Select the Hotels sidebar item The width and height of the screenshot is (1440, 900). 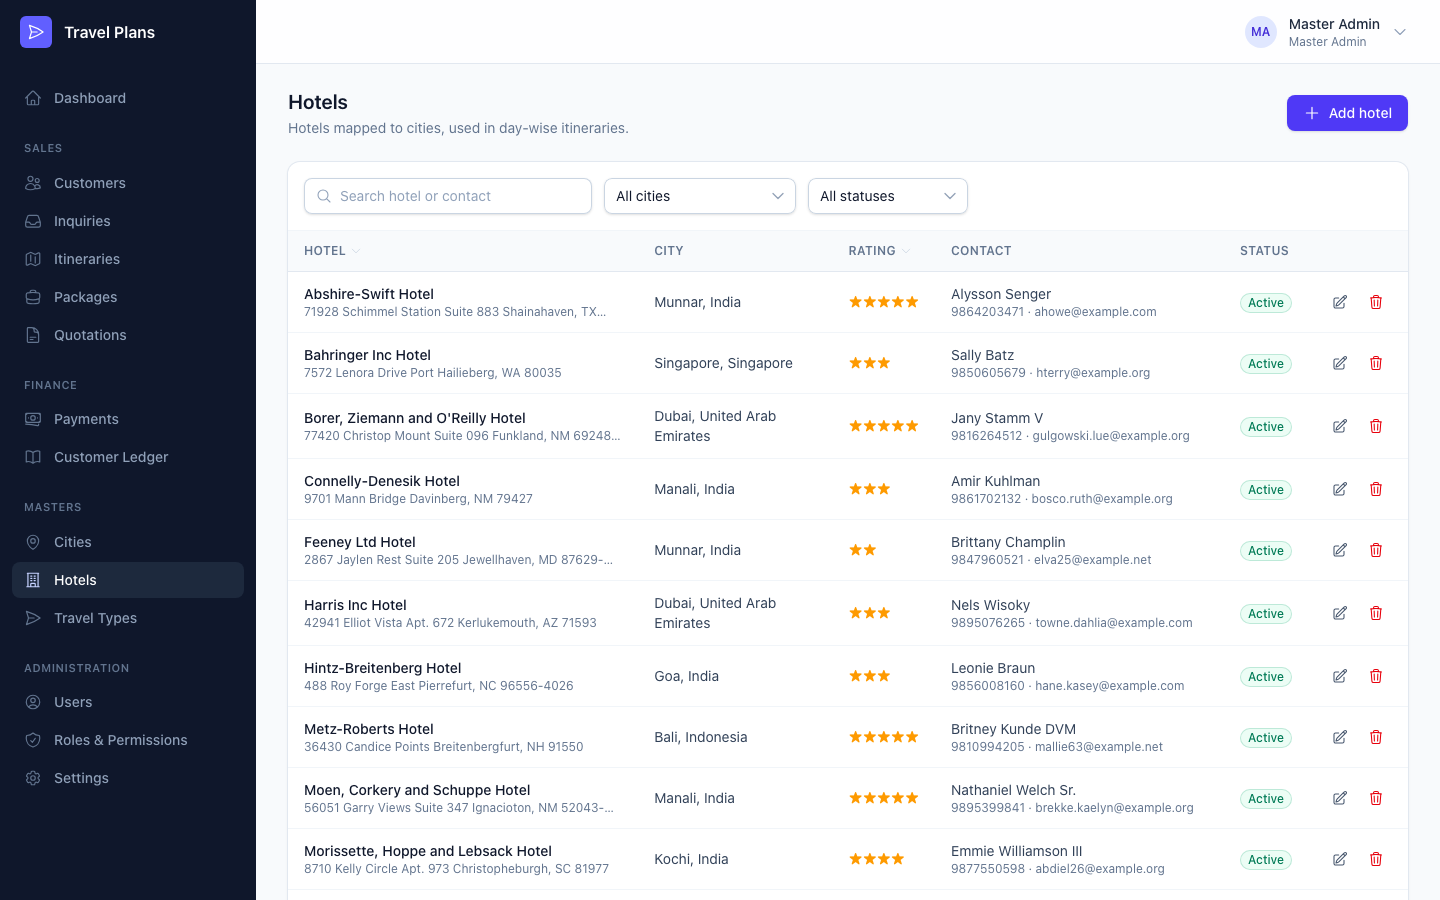[128, 580]
